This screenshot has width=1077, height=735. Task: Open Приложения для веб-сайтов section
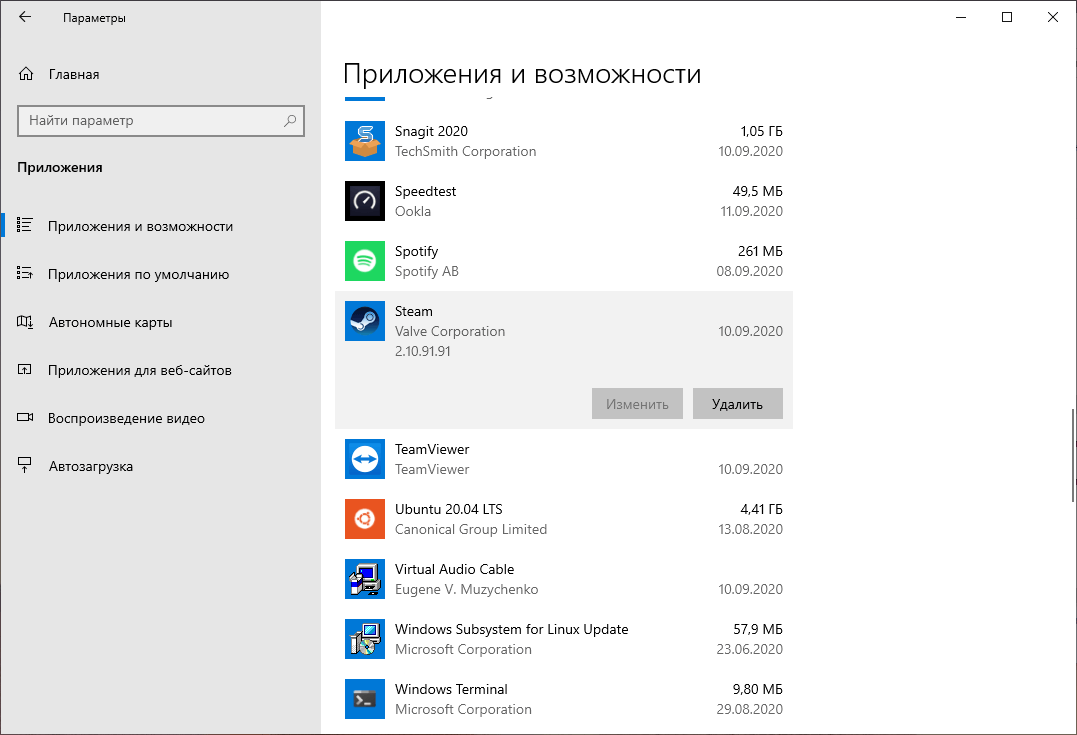point(161,370)
